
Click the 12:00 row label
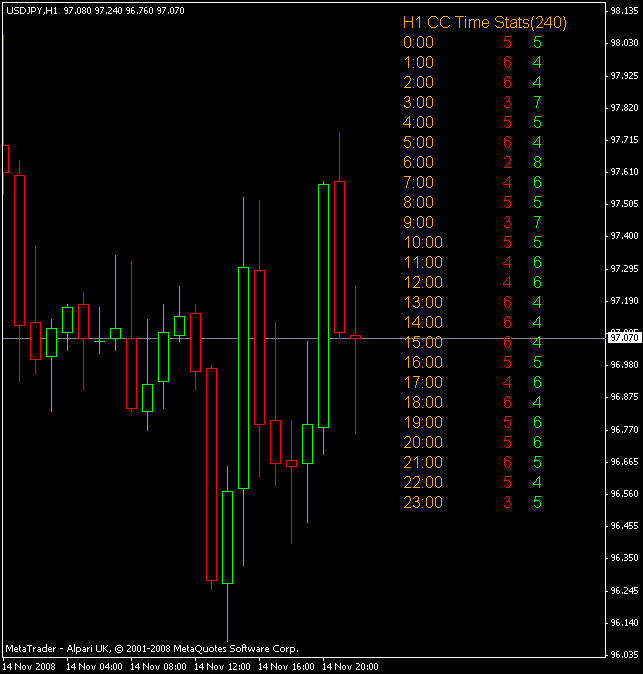423,282
